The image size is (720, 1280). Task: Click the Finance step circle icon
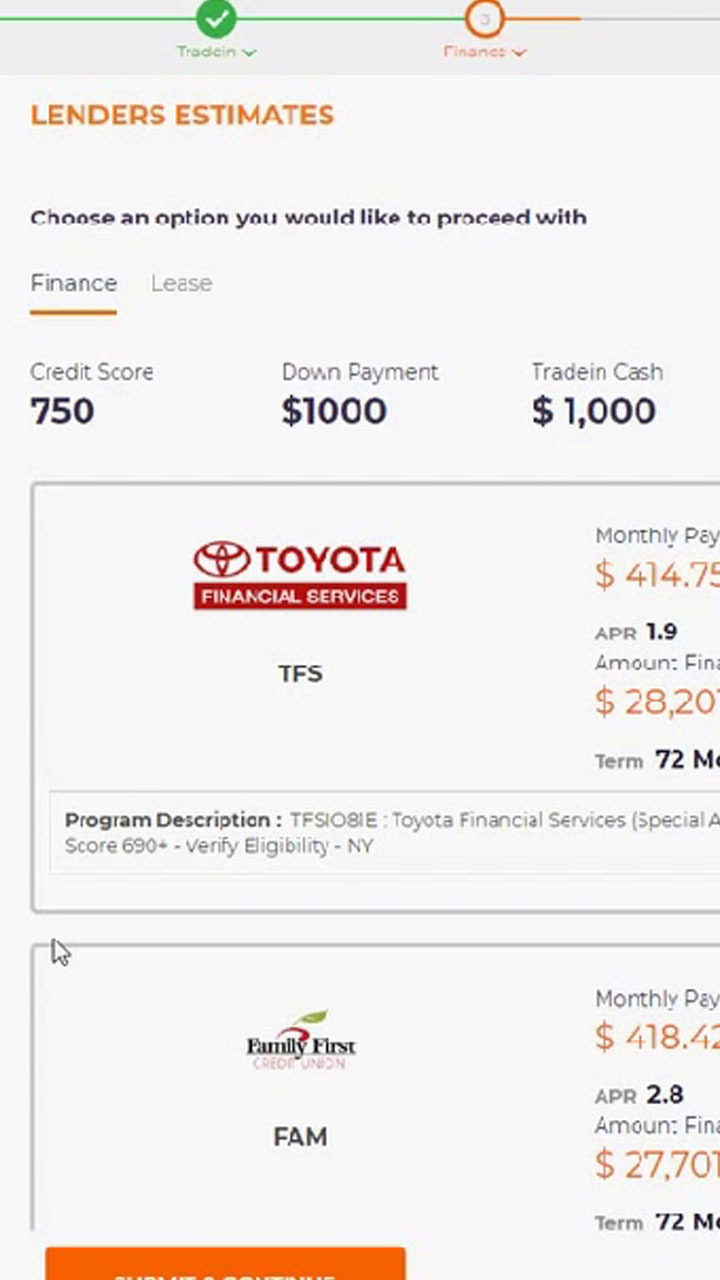click(484, 18)
